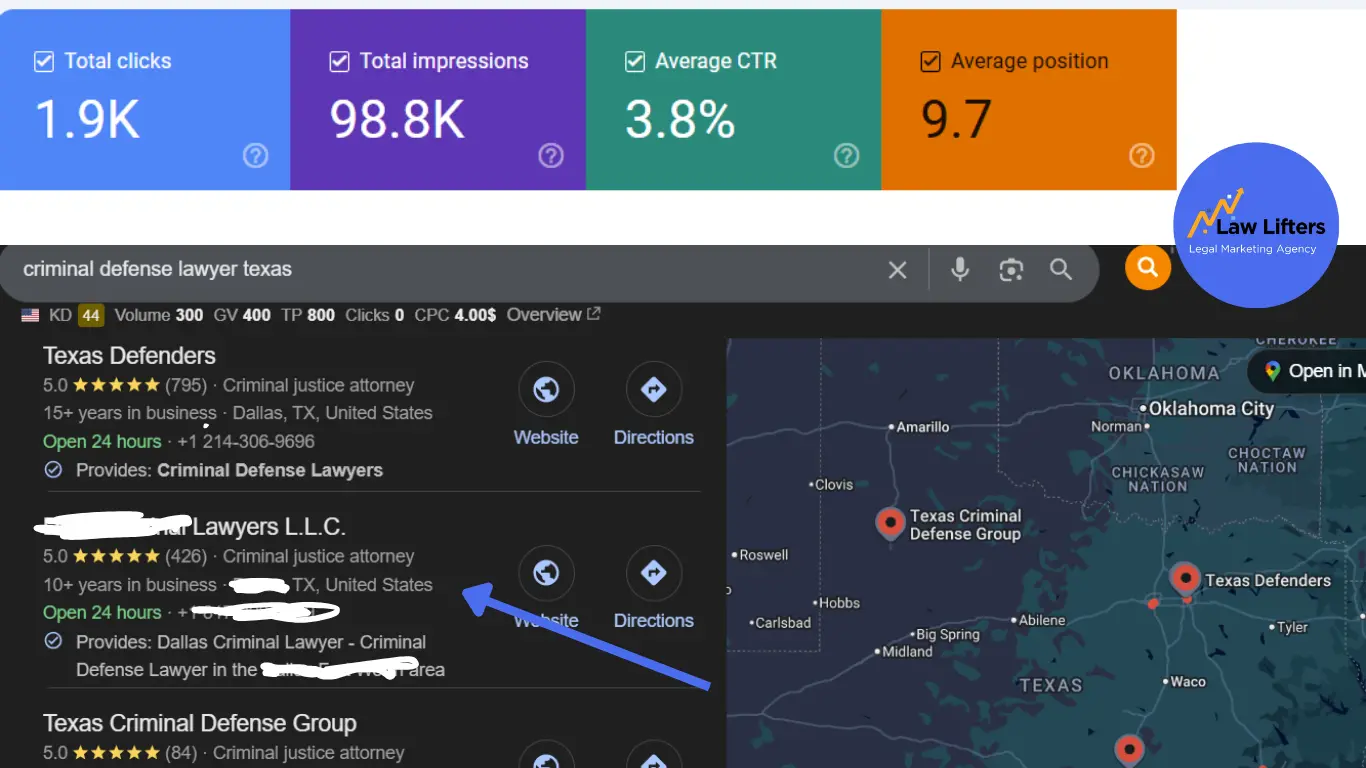Click help icon on Total impressions card
This screenshot has height=768, width=1366.
pyautogui.click(x=551, y=155)
